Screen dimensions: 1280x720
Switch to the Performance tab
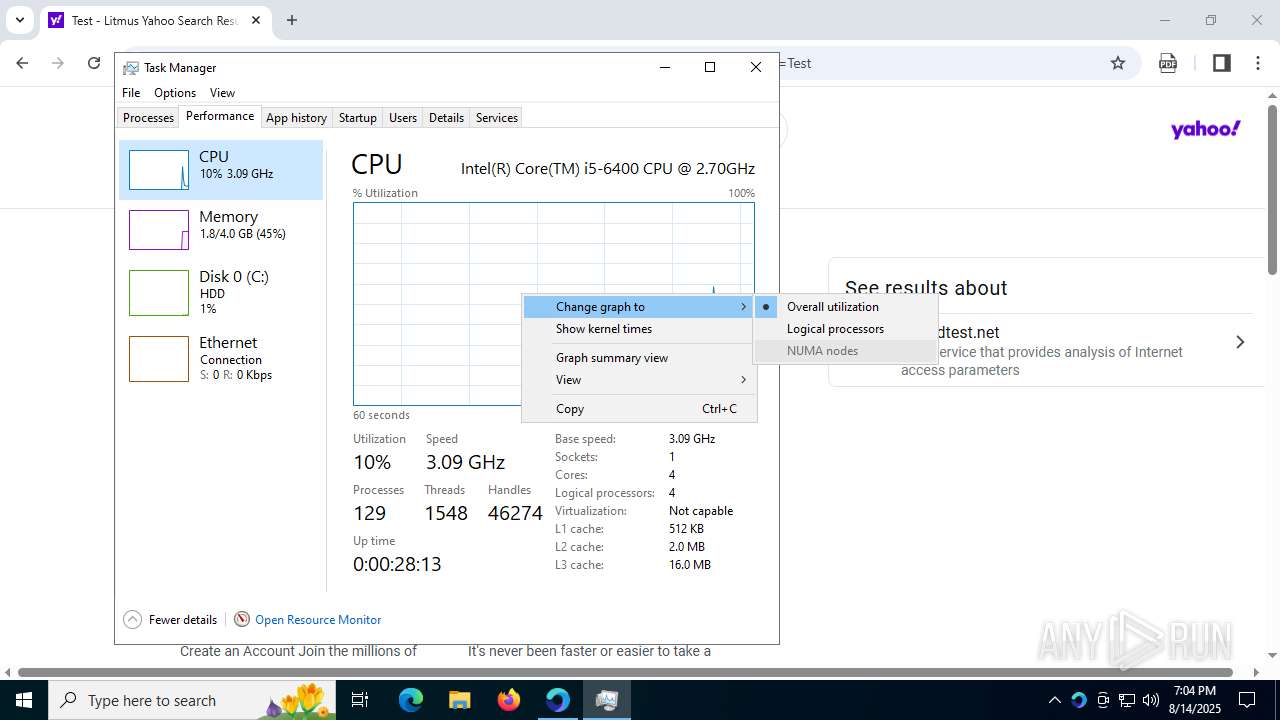220,116
